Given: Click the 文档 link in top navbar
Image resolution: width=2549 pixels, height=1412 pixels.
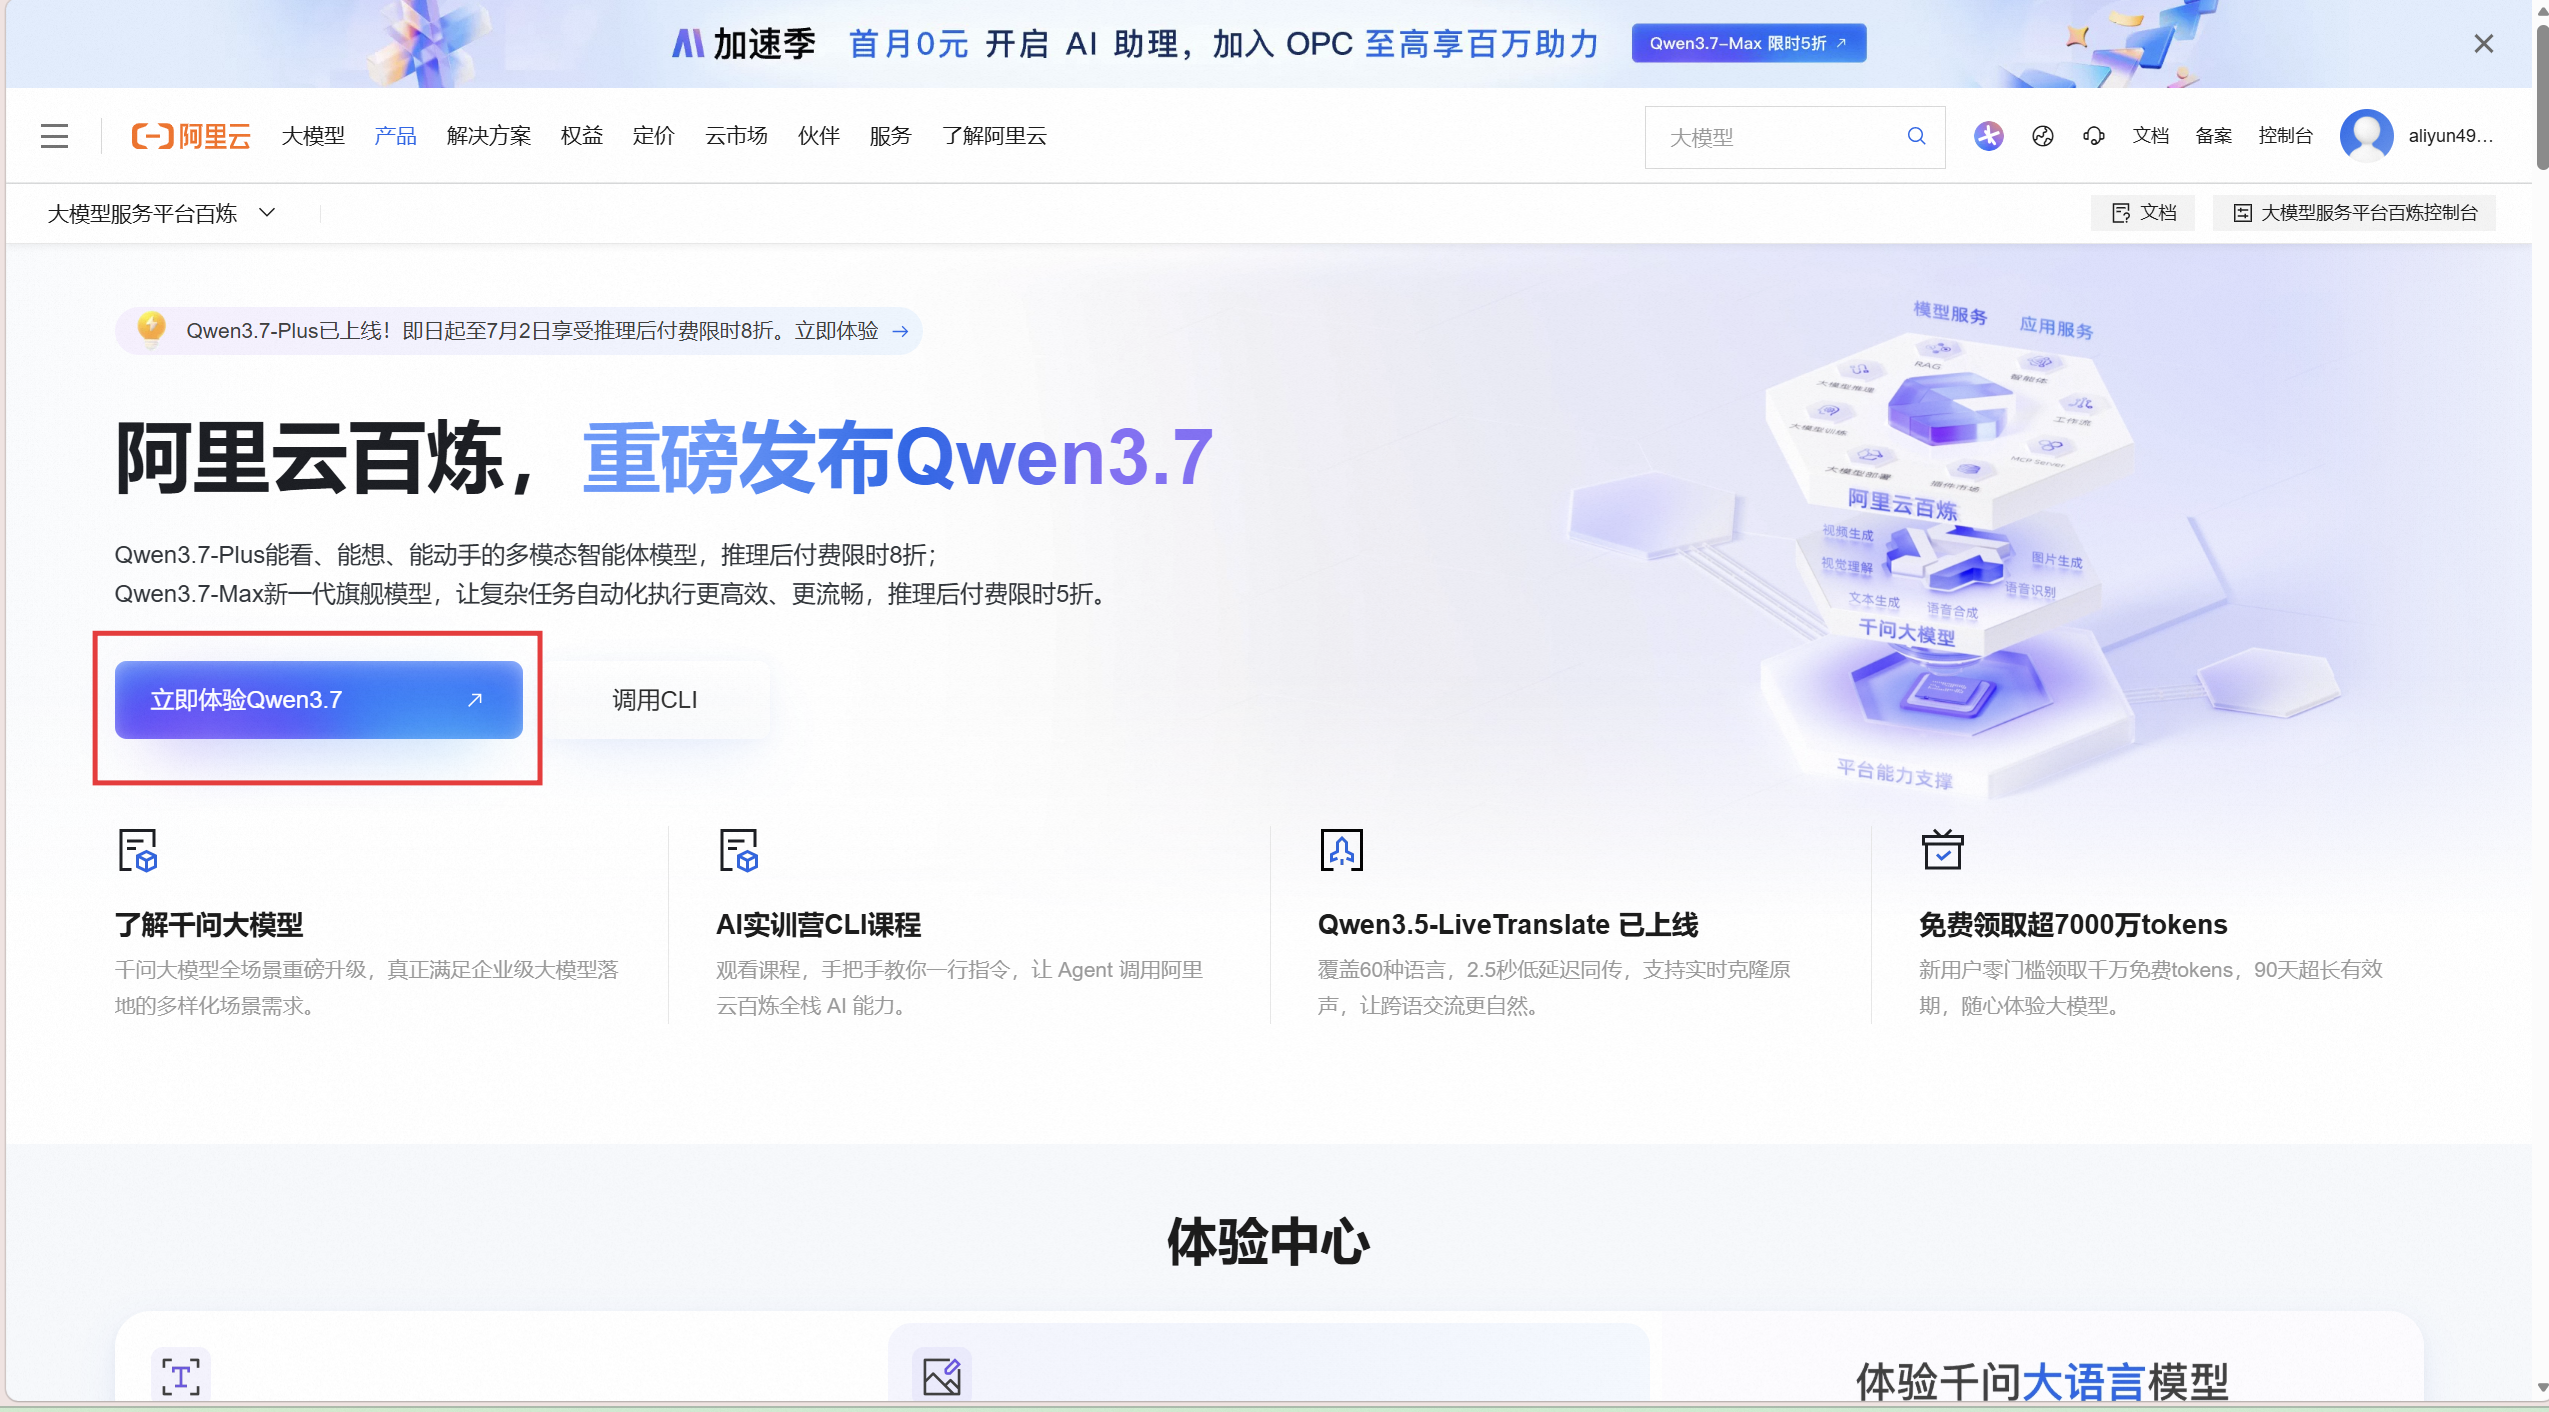Looking at the screenshot, I should point(2150,136).
